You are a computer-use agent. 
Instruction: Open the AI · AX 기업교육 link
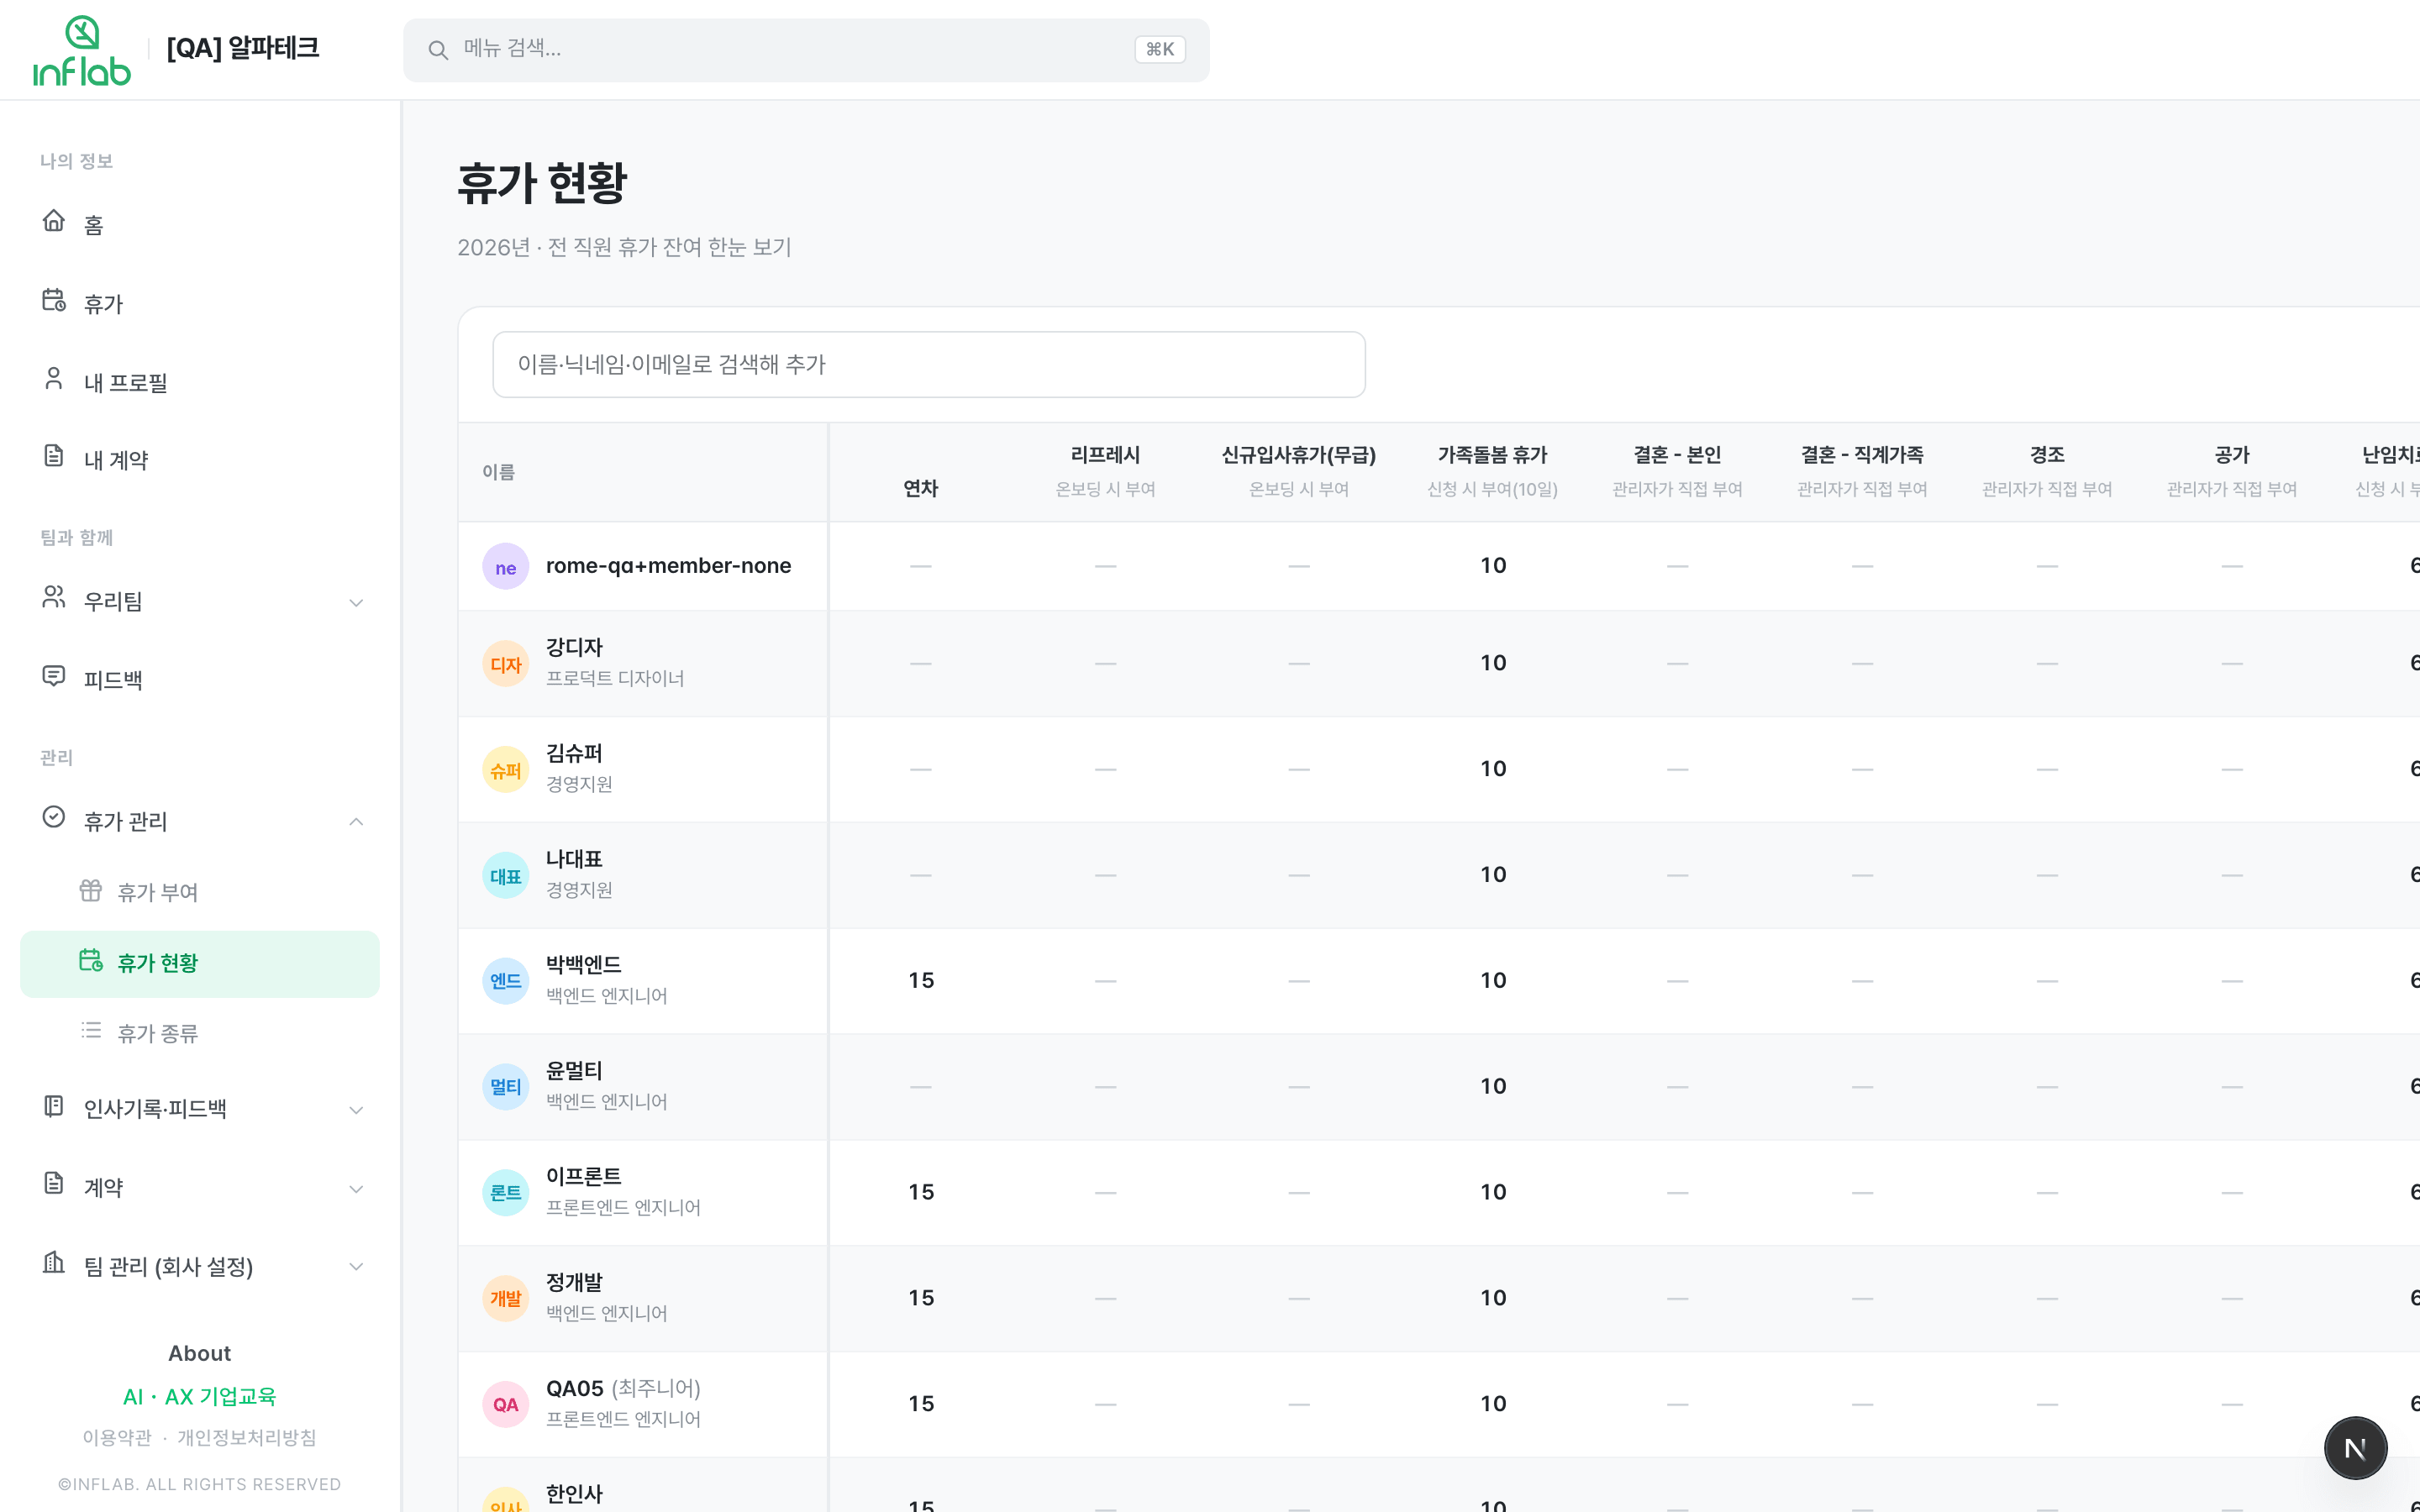(x=199, y=1397)
